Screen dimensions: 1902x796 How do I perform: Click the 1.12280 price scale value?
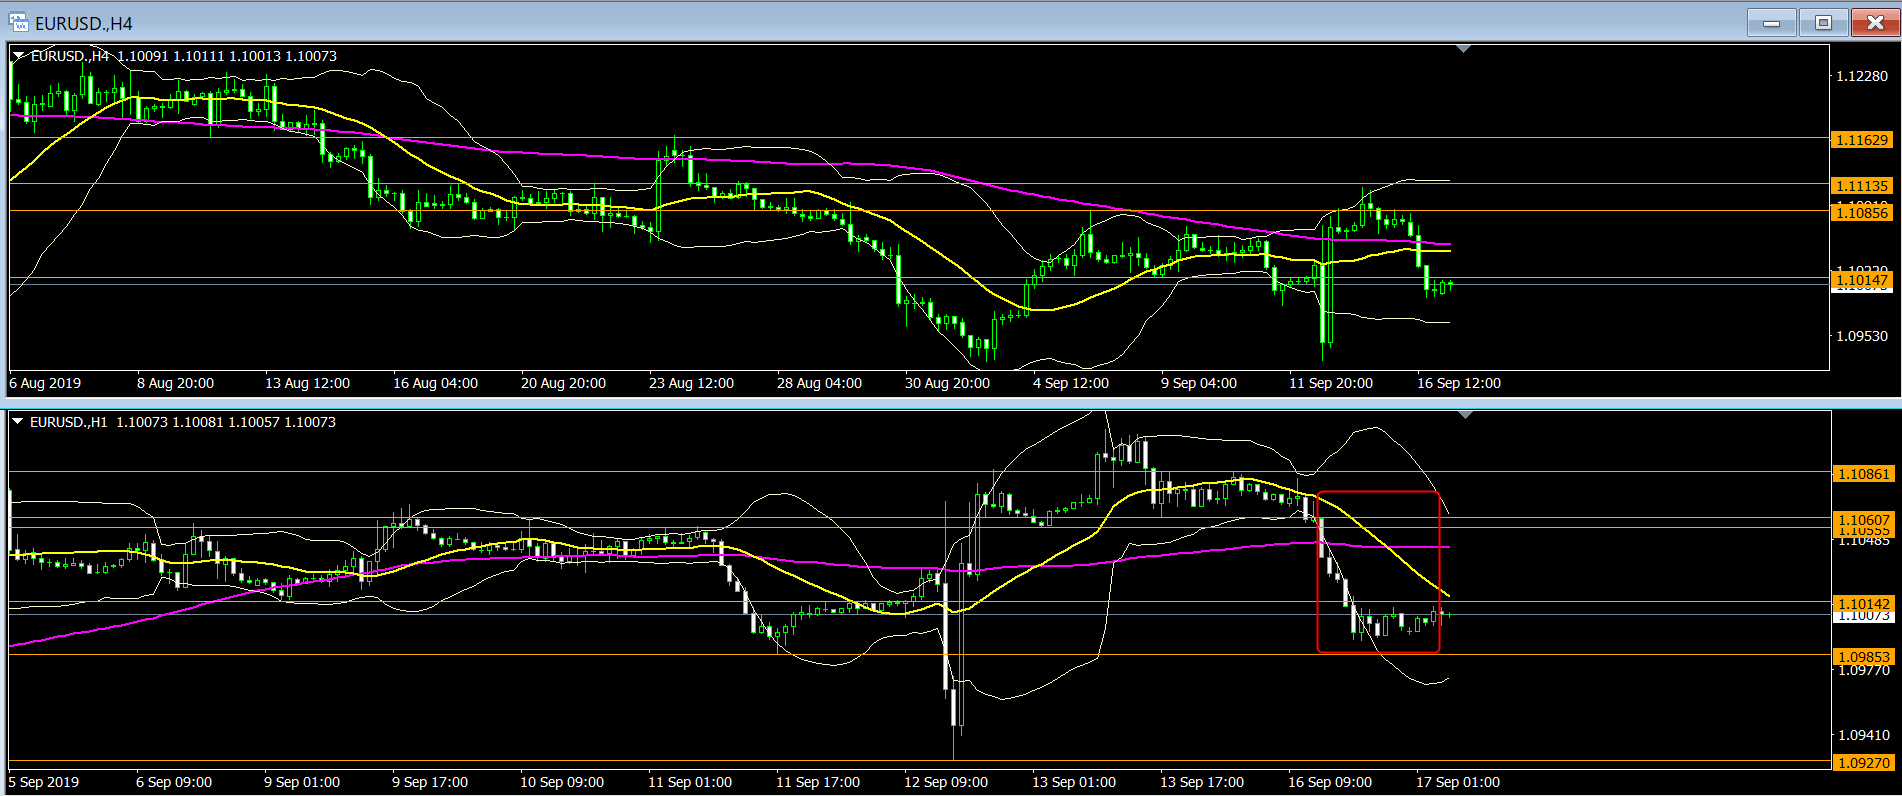pyautogui.click(x=1862, y=76)
